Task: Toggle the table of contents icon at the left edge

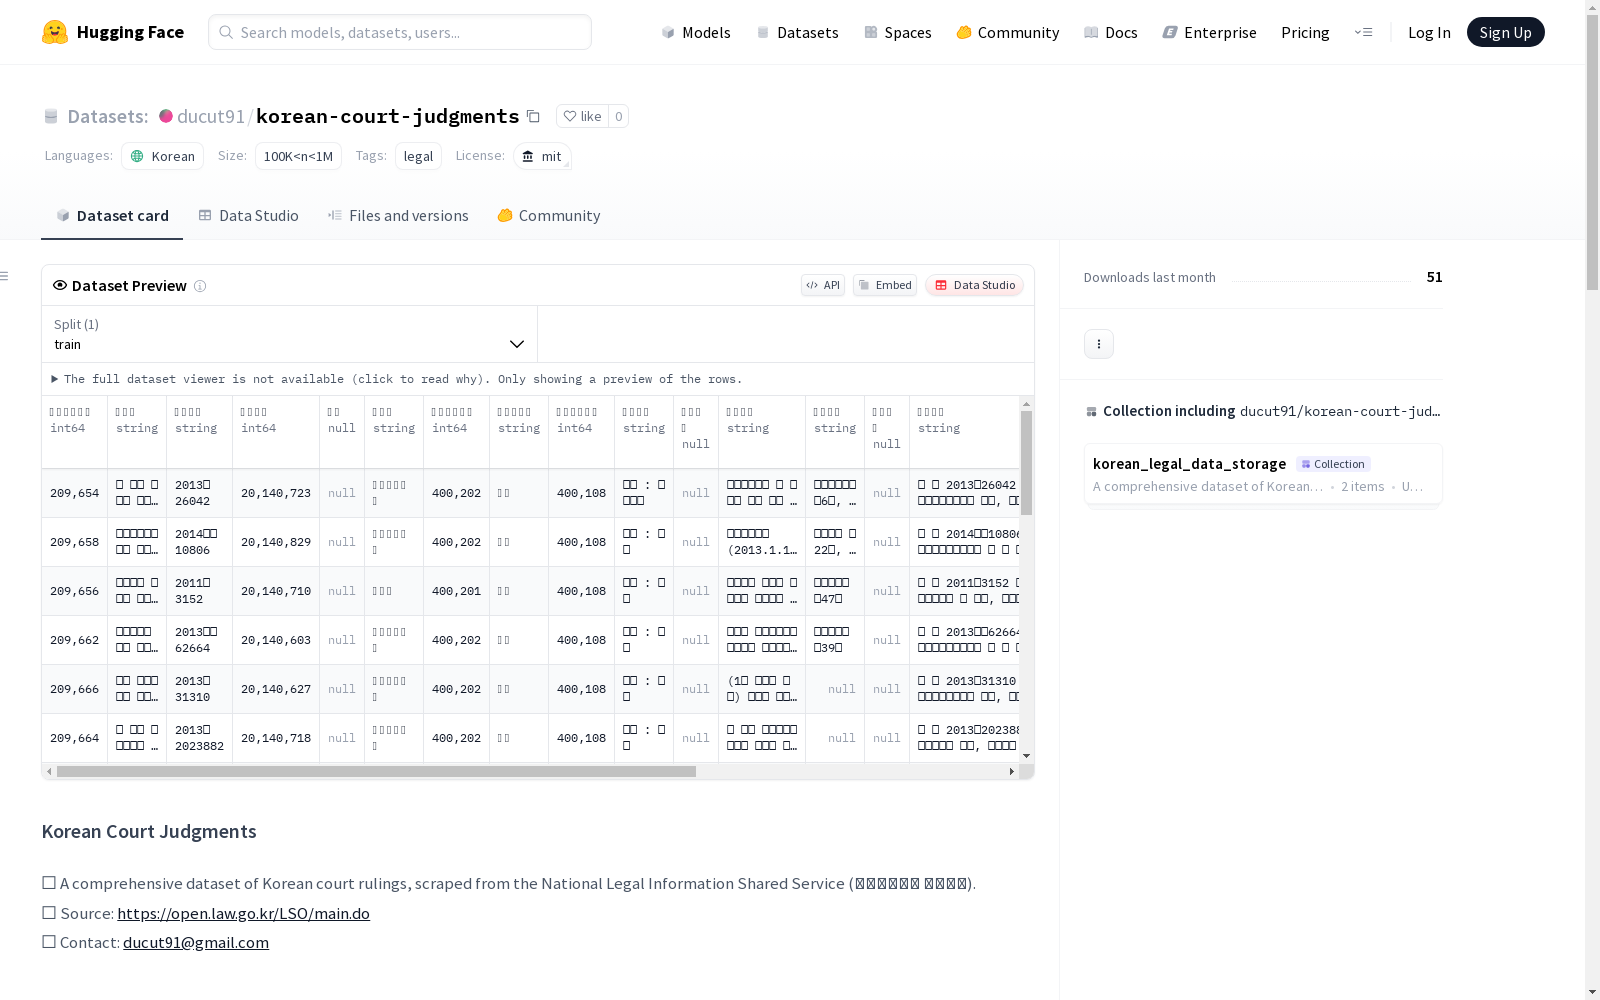Action: tap(5, 276)
